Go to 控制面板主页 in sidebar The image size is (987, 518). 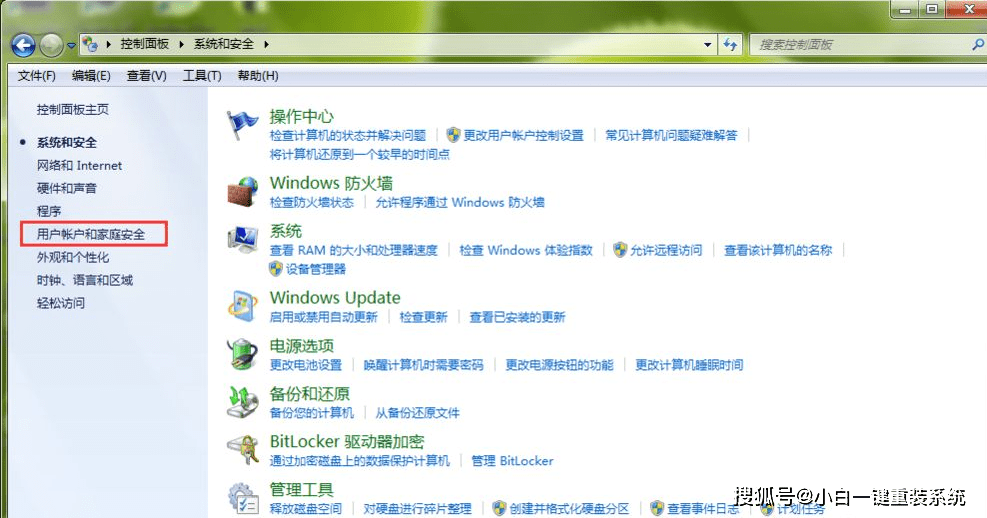click(72, 110)
